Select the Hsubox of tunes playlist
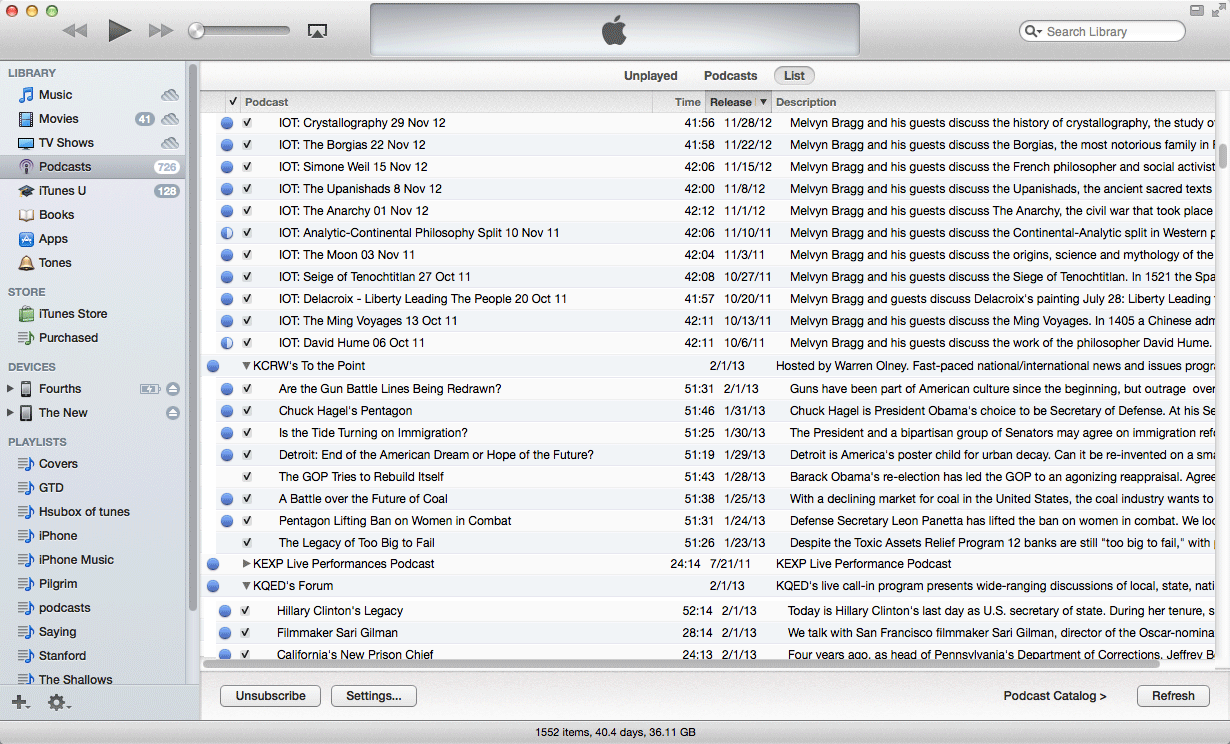Screen dimensions: 1230x744 click(84, 512)
